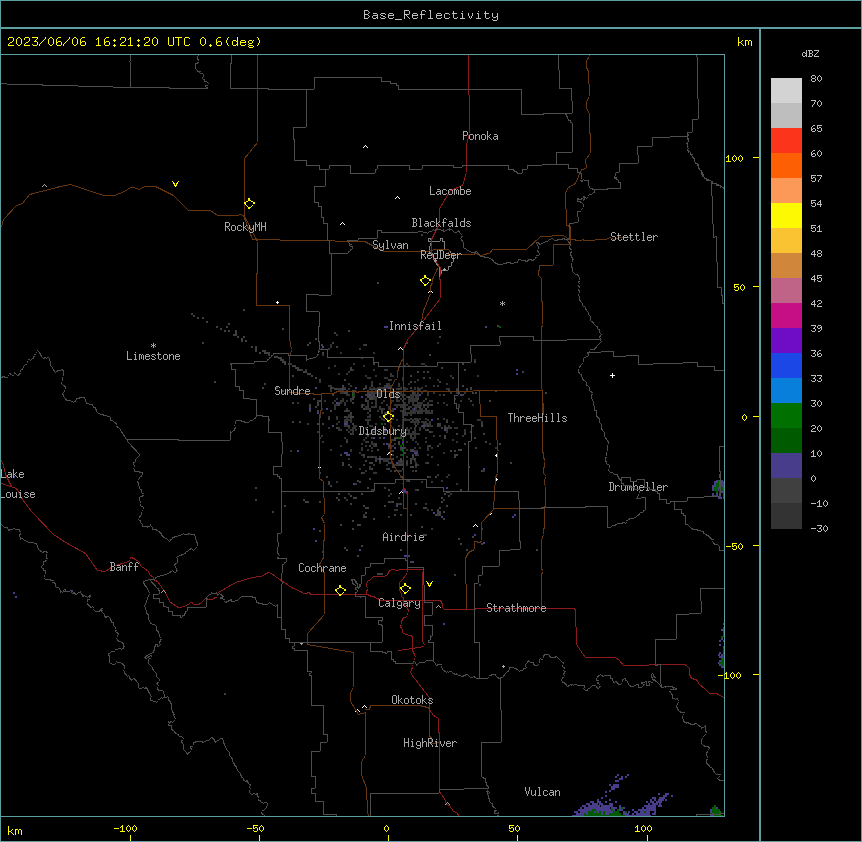Click the dBZ legend heading
This screenshot has height=842, width=862.
click(810, 53)
